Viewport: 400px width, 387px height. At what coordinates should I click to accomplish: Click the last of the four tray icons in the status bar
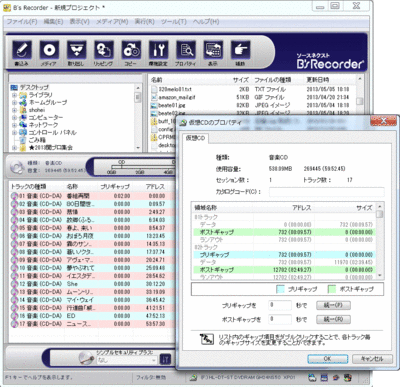pos(348,378)
